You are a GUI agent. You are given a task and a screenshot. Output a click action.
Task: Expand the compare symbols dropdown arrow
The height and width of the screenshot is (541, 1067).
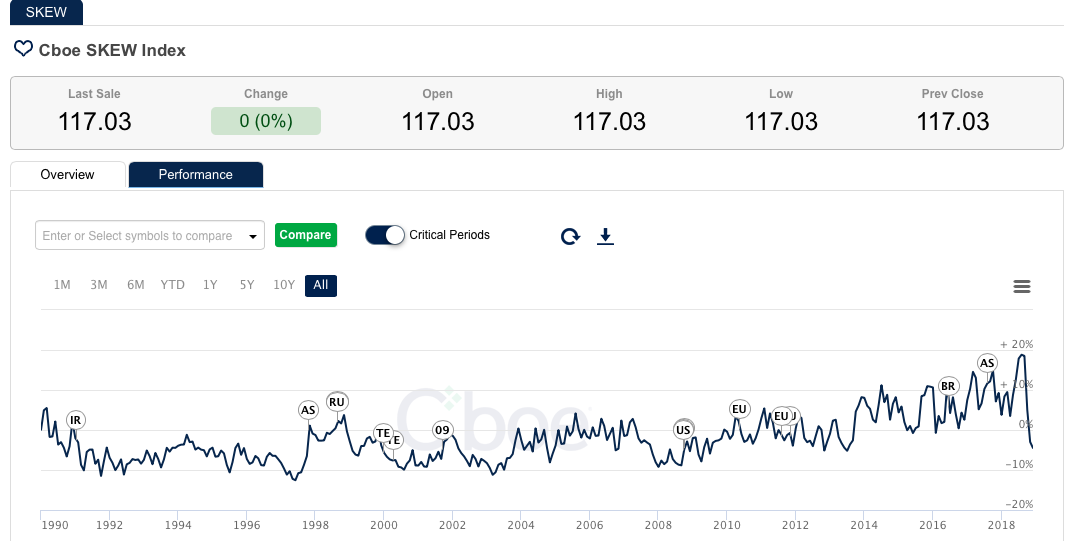[252, 237]
